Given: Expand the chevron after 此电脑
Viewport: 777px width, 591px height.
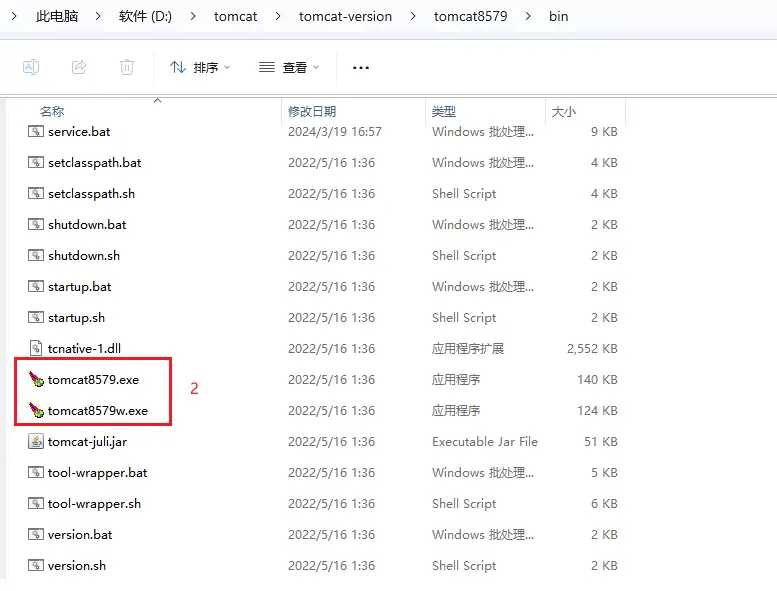Looking at the screenshot, I should 98,16.
